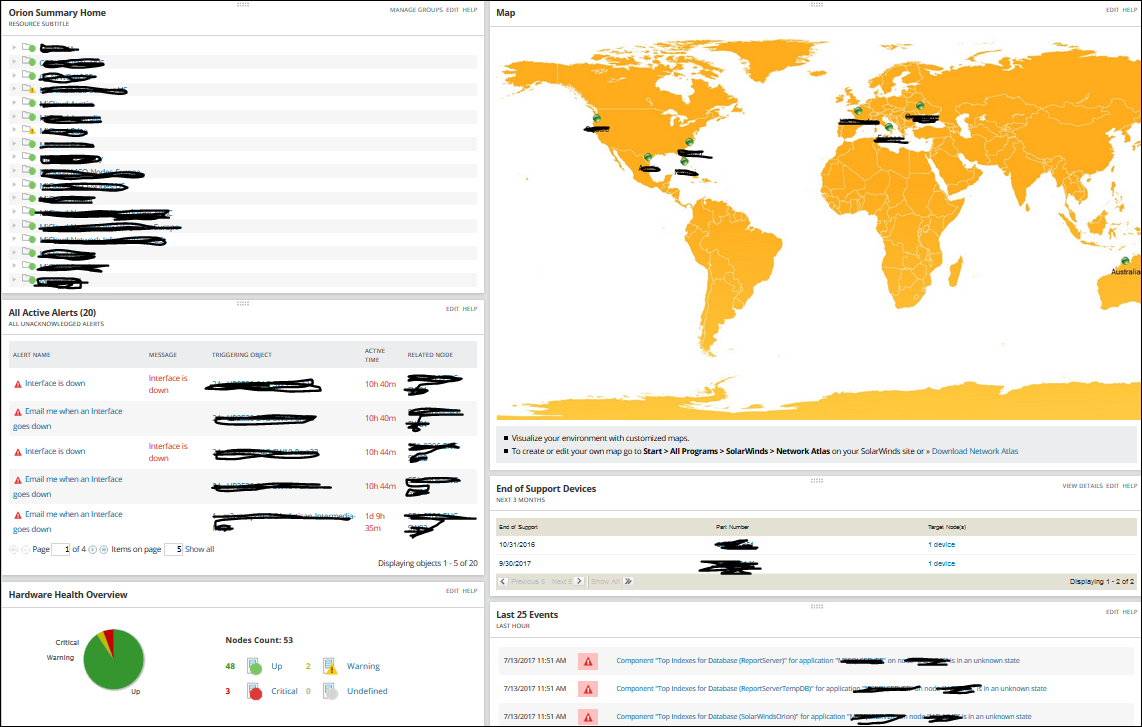The image size is (1142, 727).
Task: Open the 1 device link for 10/31/2016
Action: click(x=941, y=545)
